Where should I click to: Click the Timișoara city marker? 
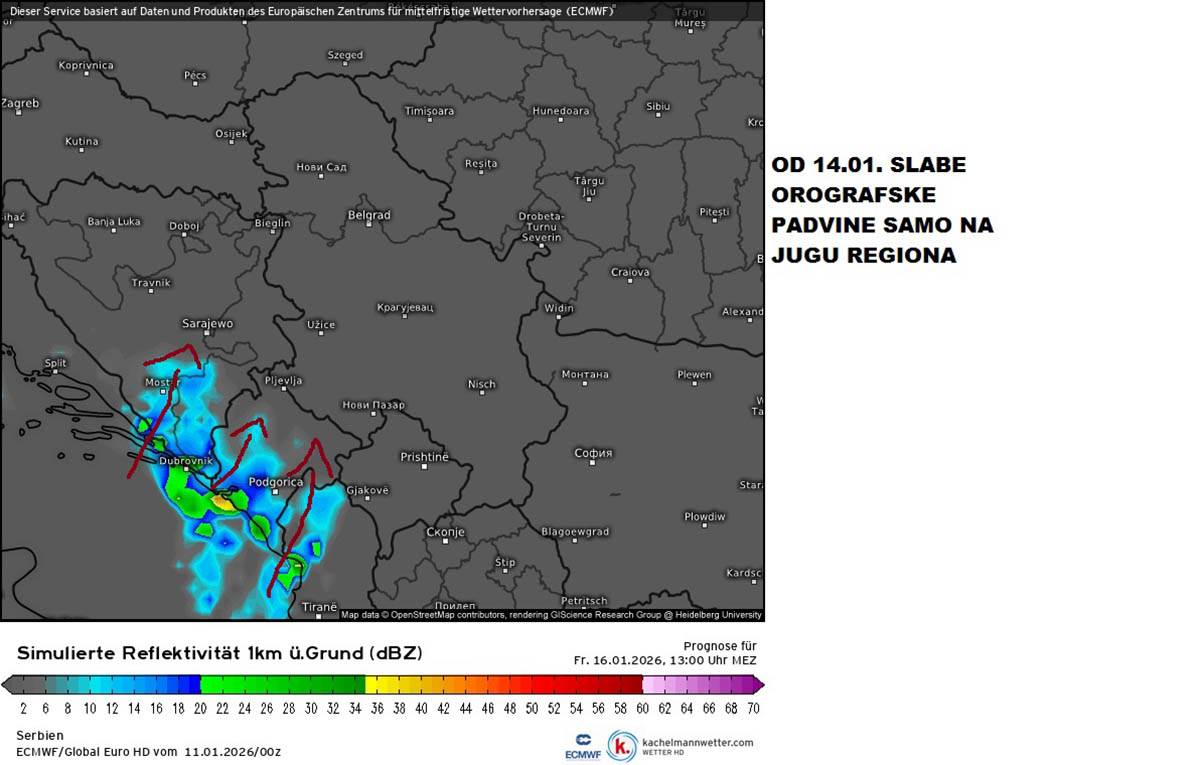click(x=429, y=120)
